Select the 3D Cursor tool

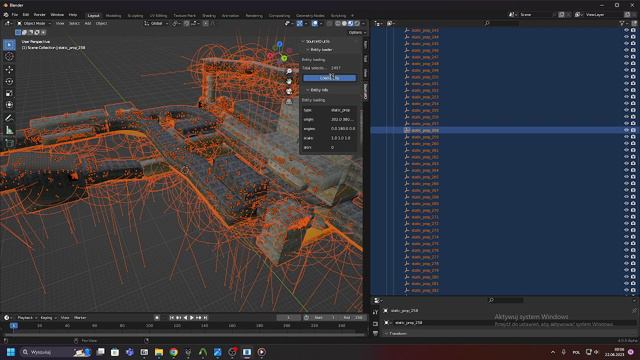click(9, 57)
